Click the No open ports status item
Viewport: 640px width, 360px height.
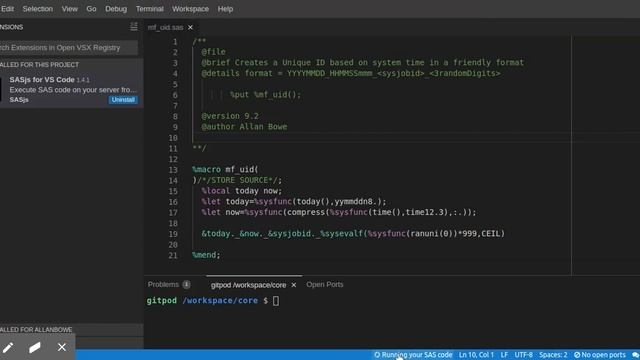(600, 355)
